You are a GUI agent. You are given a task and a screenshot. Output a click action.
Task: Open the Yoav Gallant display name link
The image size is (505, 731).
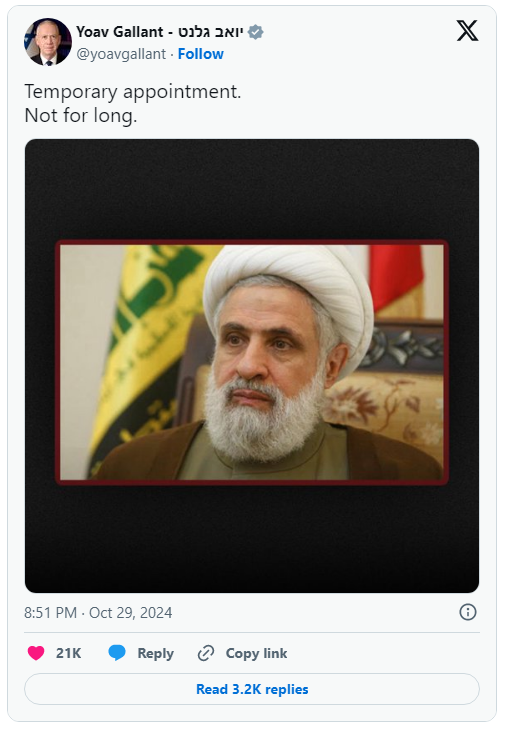(119, 32)
